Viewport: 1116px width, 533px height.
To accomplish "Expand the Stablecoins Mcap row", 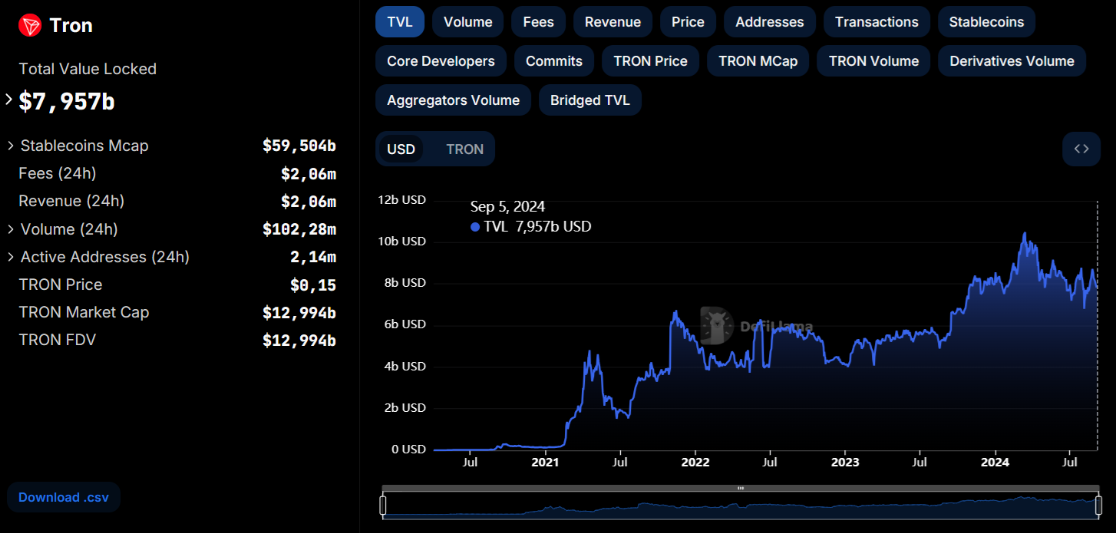I will 11,146.
